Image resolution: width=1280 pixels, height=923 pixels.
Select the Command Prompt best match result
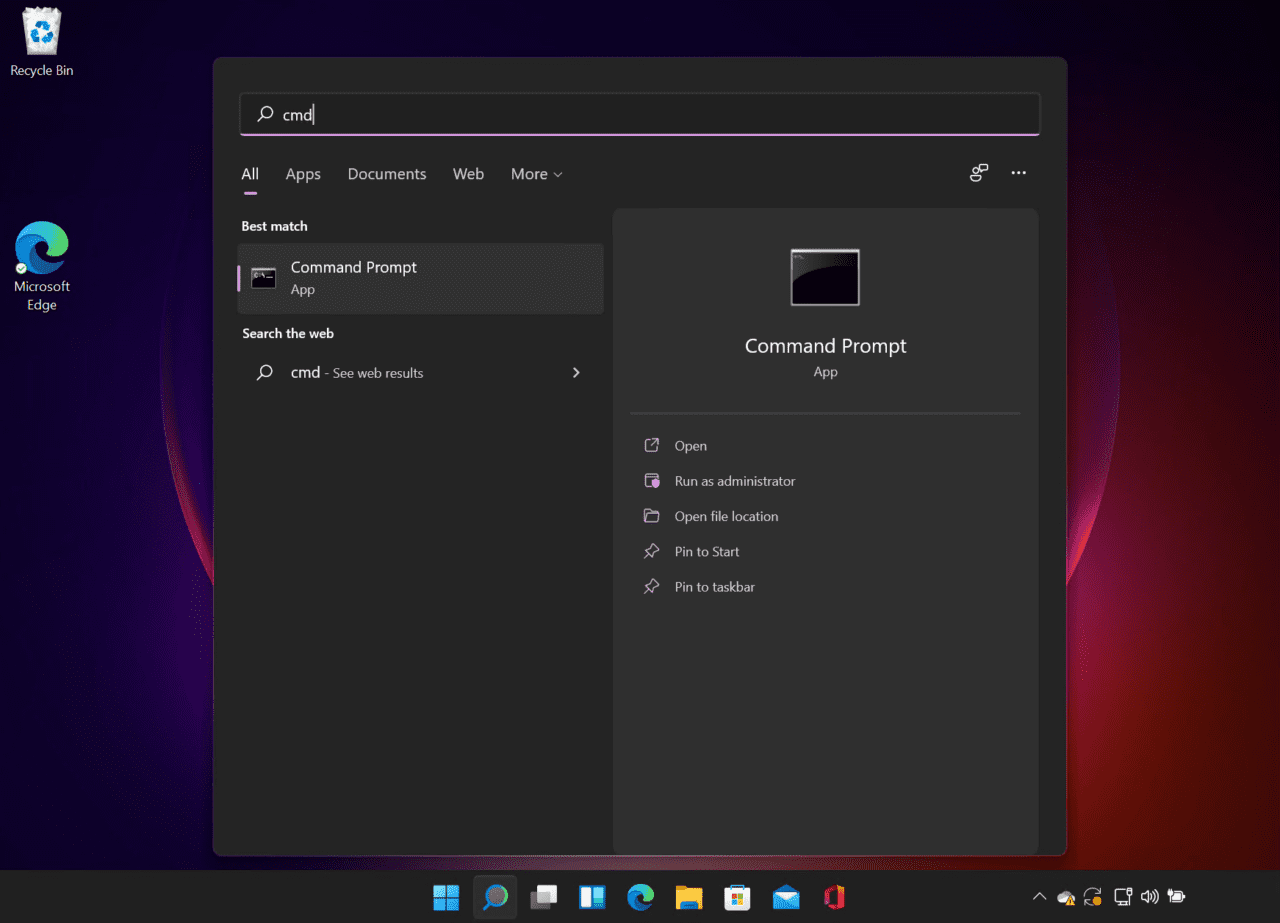click(x=421, y=278)
